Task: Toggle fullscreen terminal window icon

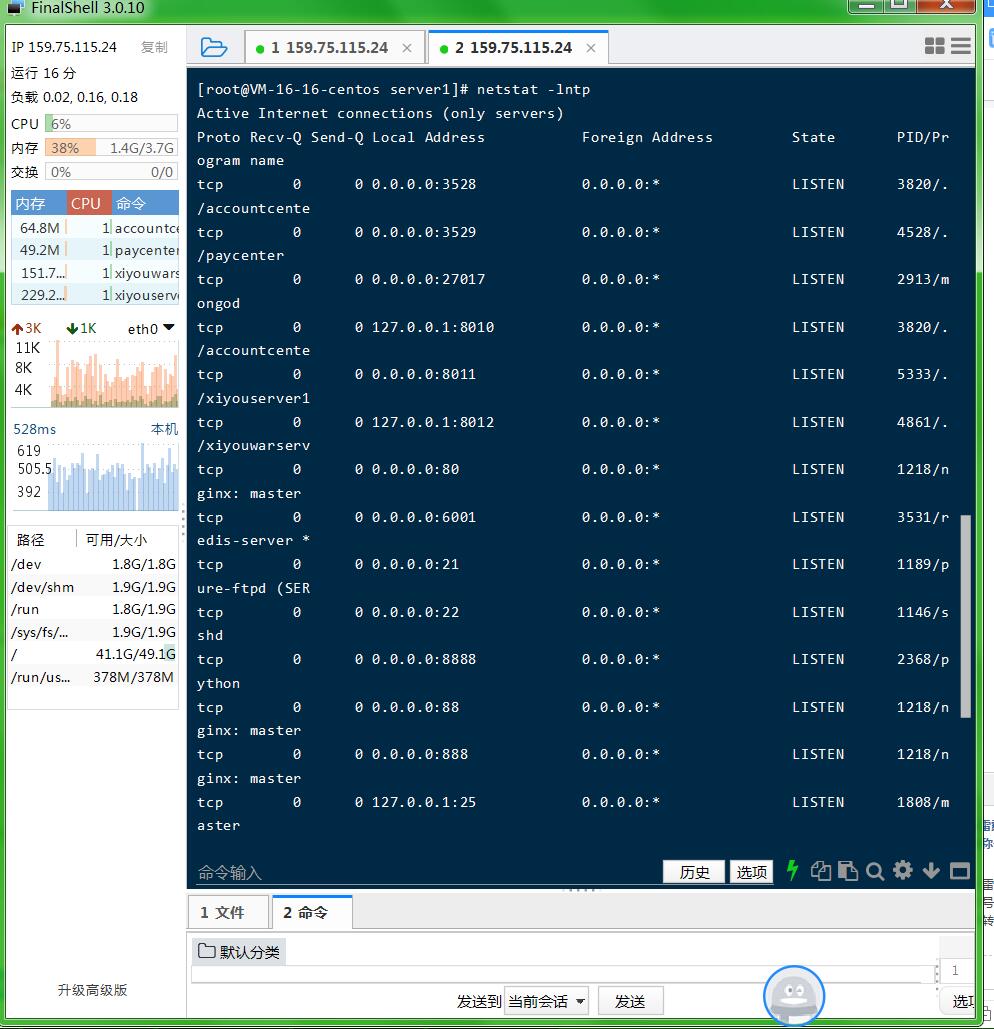Action: click(959, 871)
